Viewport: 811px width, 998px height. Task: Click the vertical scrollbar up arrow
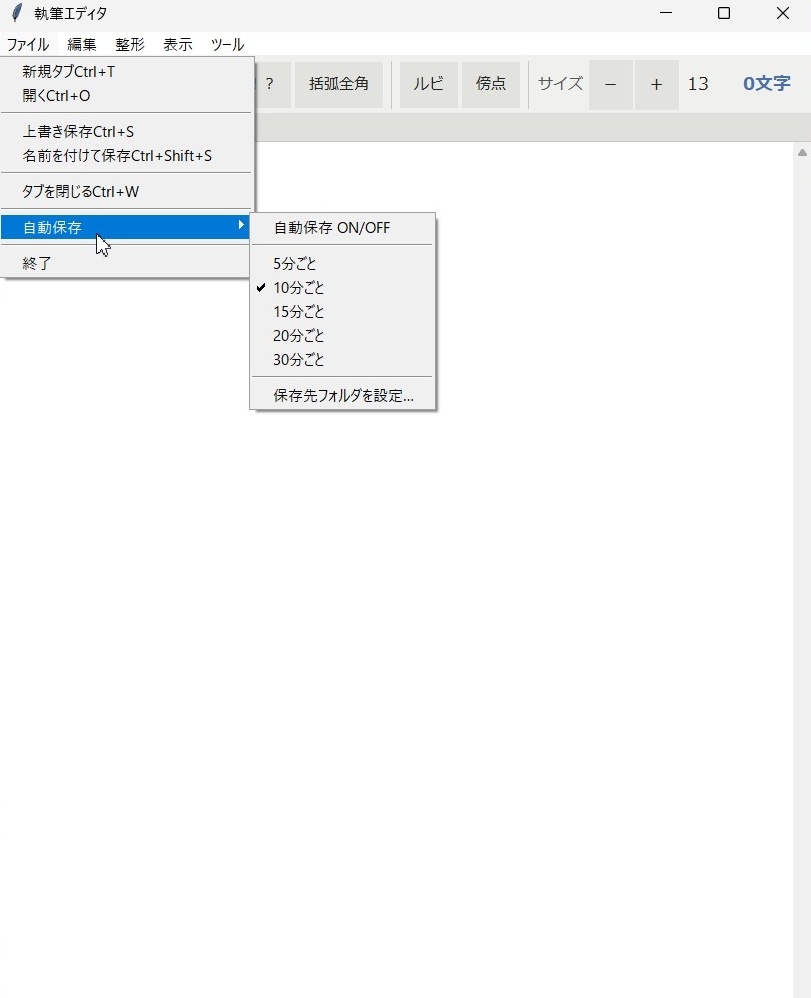(802, 153)
